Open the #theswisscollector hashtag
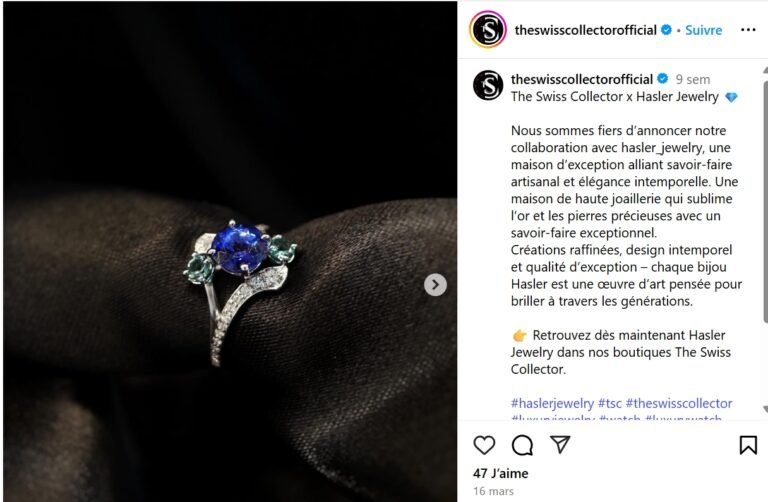Screen dimensions: 768x502 tap(679, 403)
